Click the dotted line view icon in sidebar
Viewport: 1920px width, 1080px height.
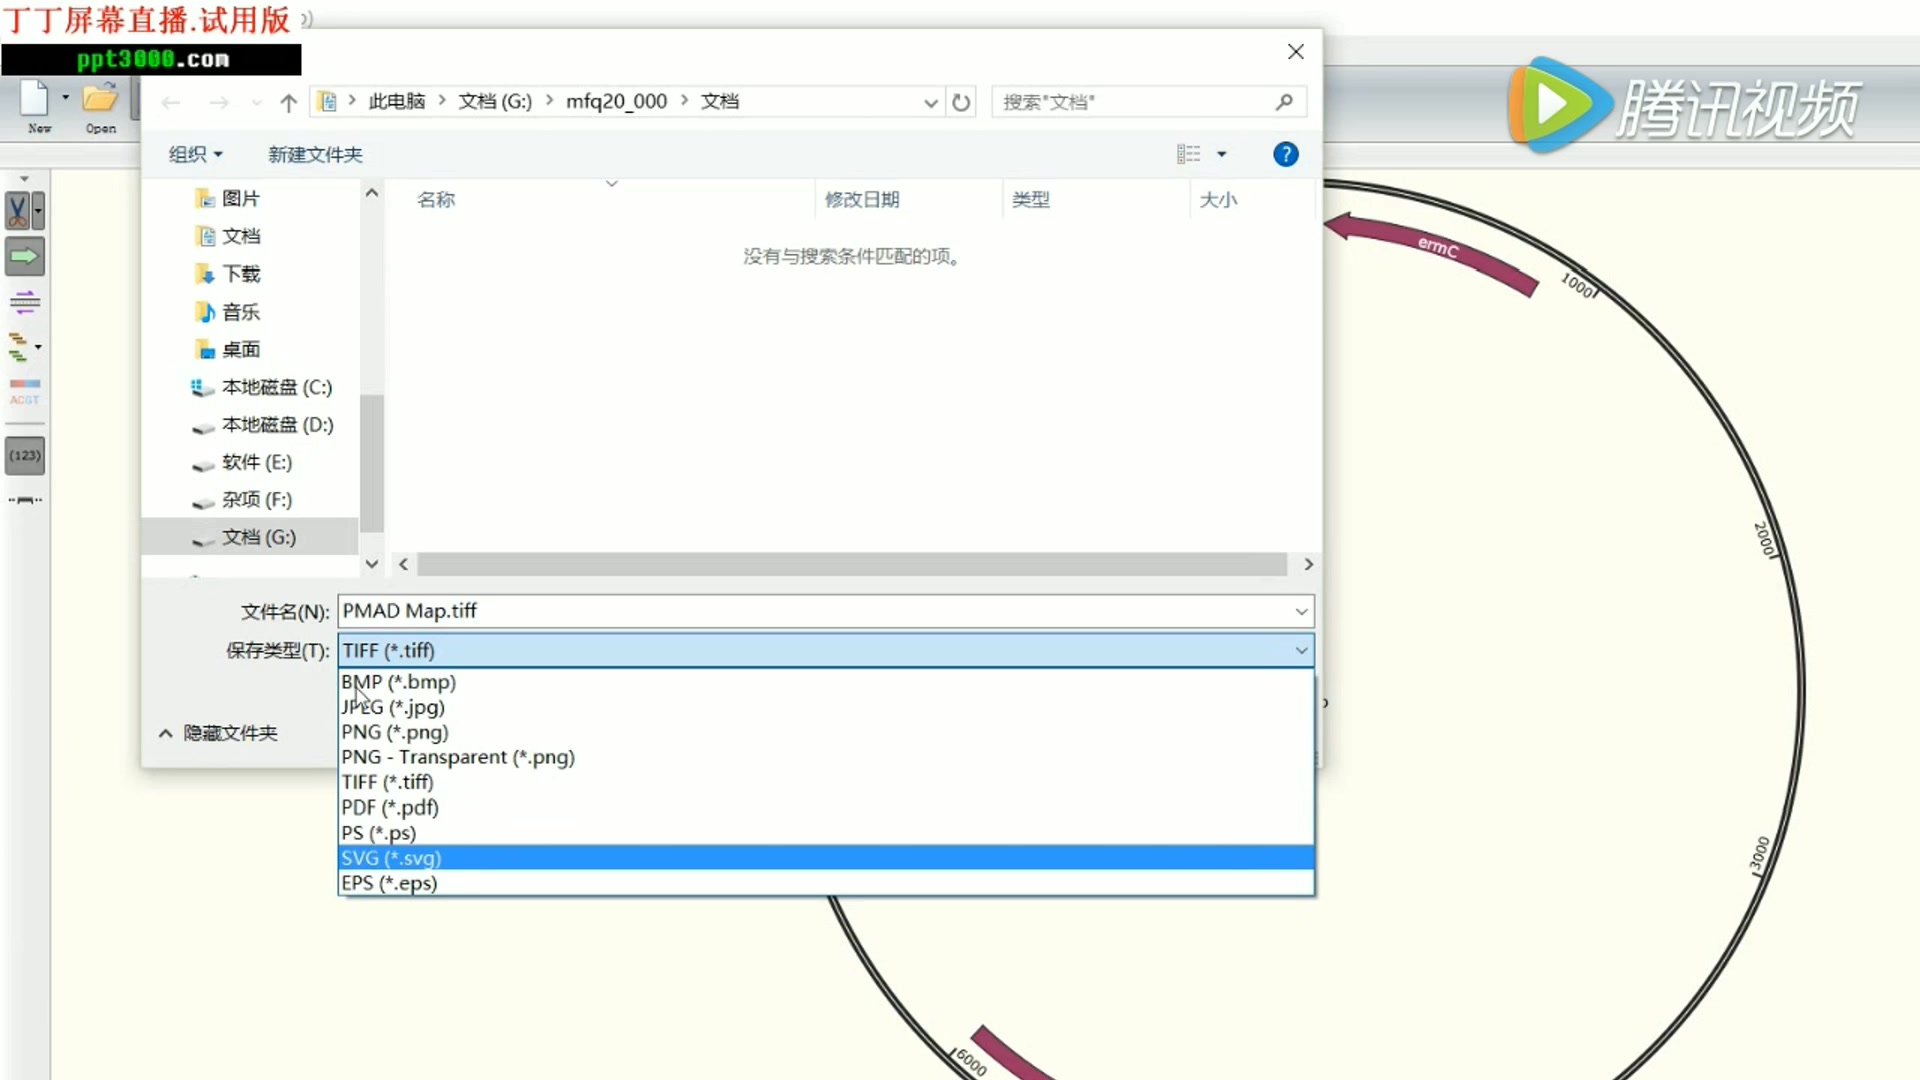click(25, 500)
